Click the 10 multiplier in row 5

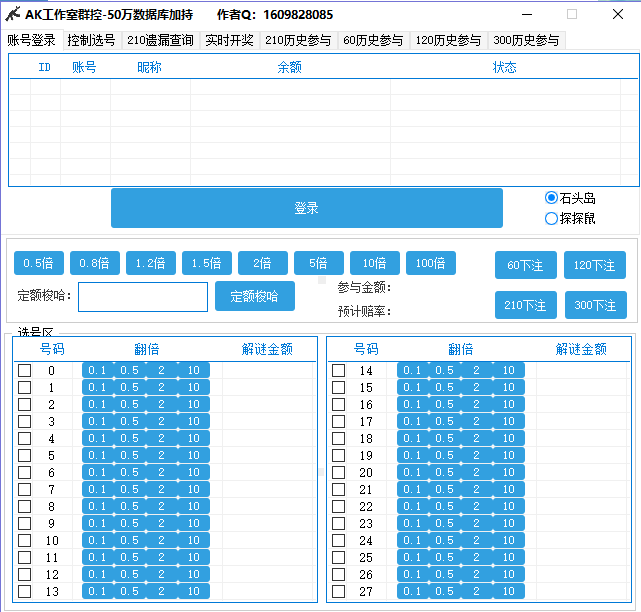tap(193, 455)
